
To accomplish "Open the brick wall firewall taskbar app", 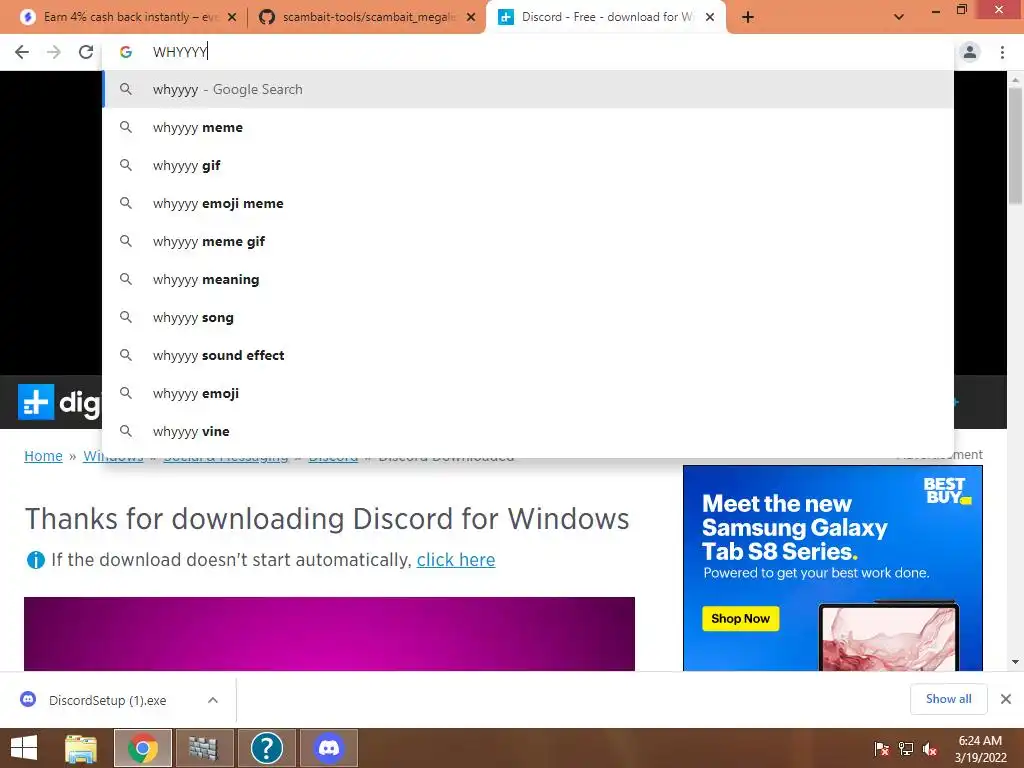I will pyautogui.click(x=204, y=748).
